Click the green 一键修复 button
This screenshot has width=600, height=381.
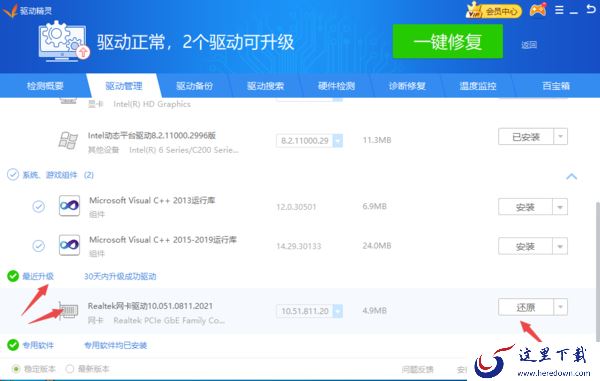click(x=448, y=41)
